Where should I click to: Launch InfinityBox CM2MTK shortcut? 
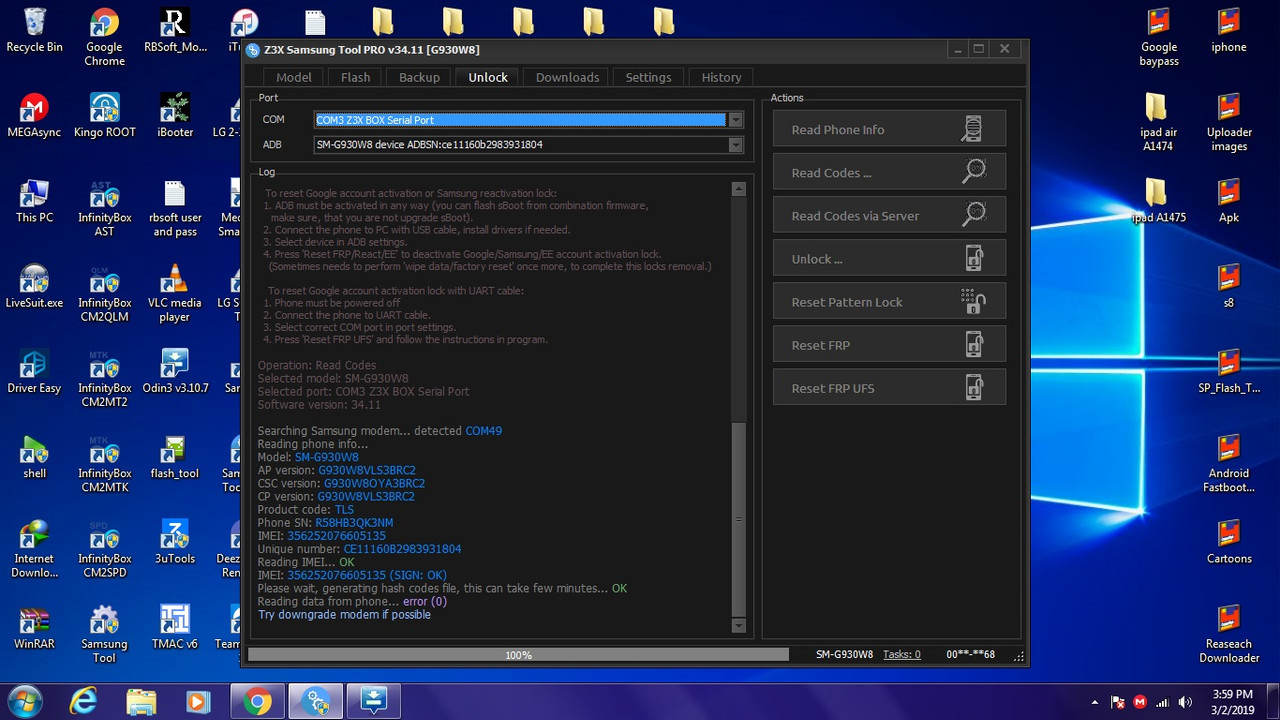pos(104,463)
